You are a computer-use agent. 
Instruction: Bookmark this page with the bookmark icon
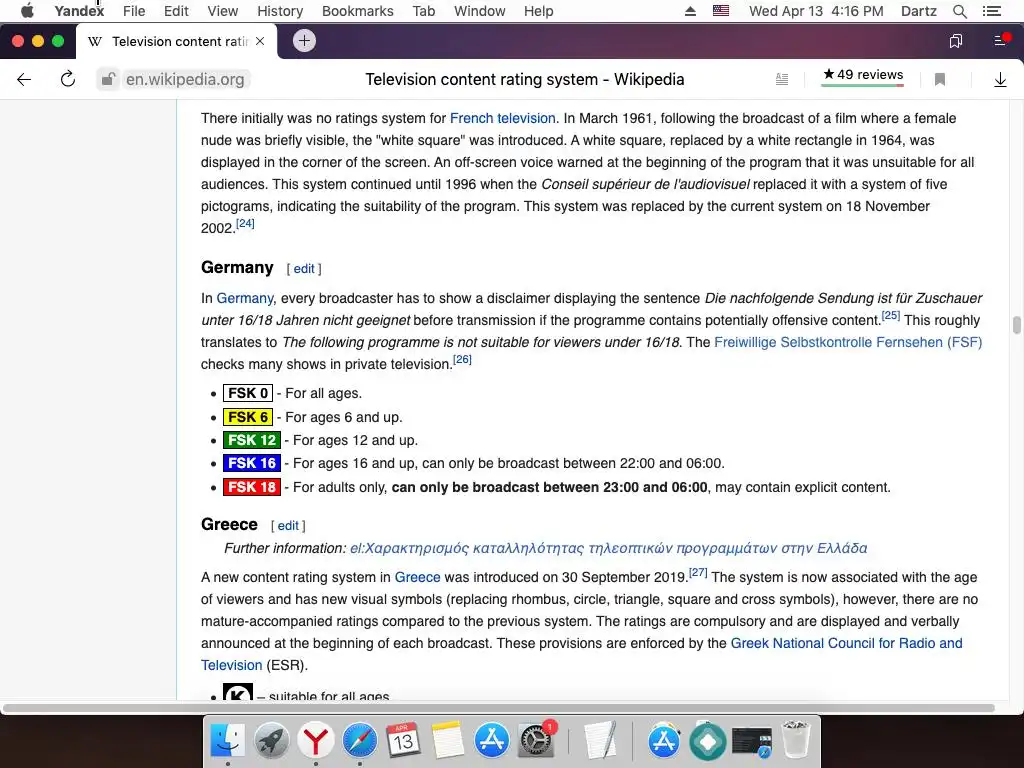pos(940,80)
